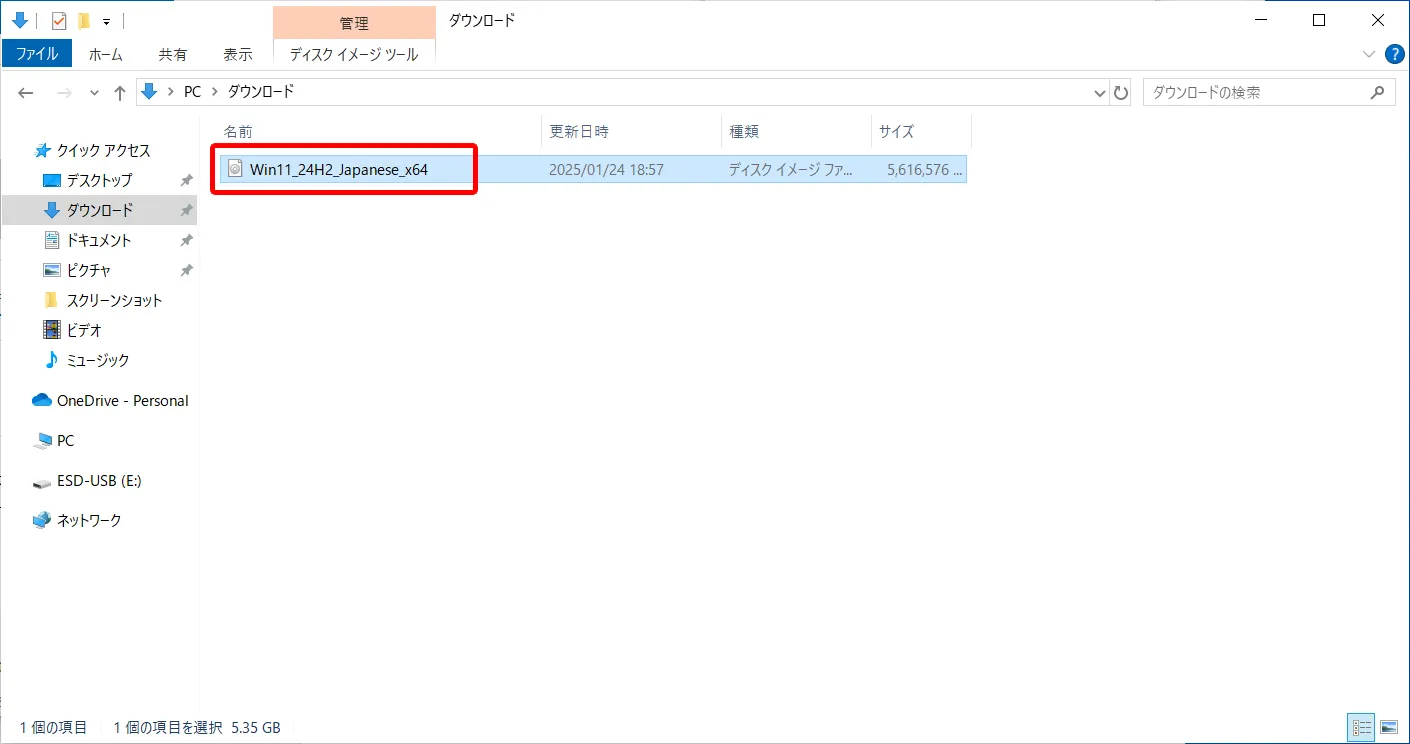Switch to large icons view in the status bar
The width and height of the screenshot is (1410, 744).
(x=1388, y=727)
